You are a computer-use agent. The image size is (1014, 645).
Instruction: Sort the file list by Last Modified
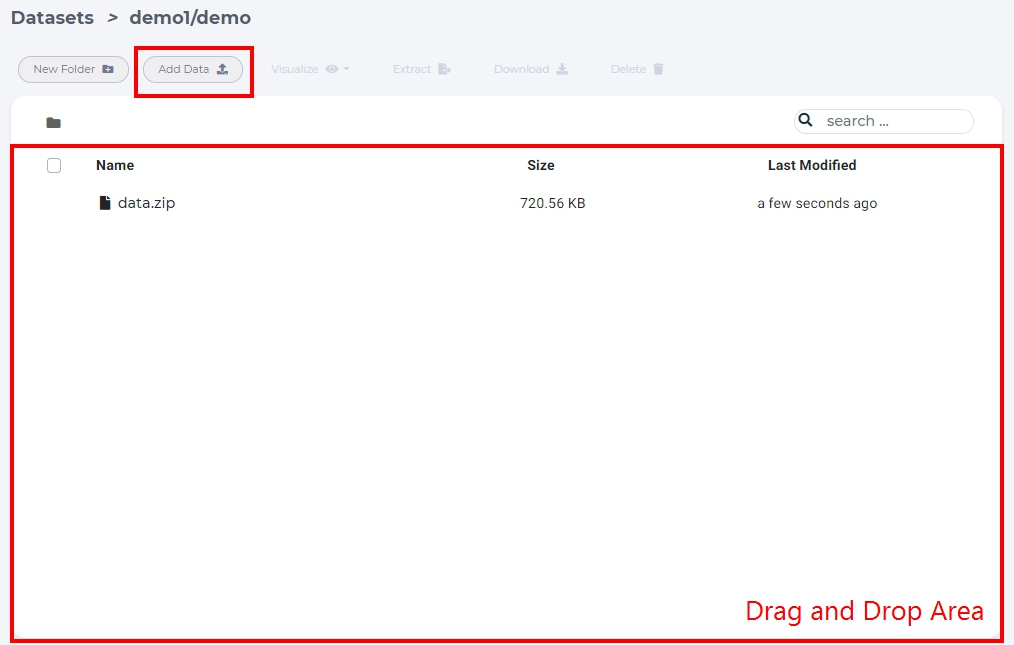click(812, 166)
